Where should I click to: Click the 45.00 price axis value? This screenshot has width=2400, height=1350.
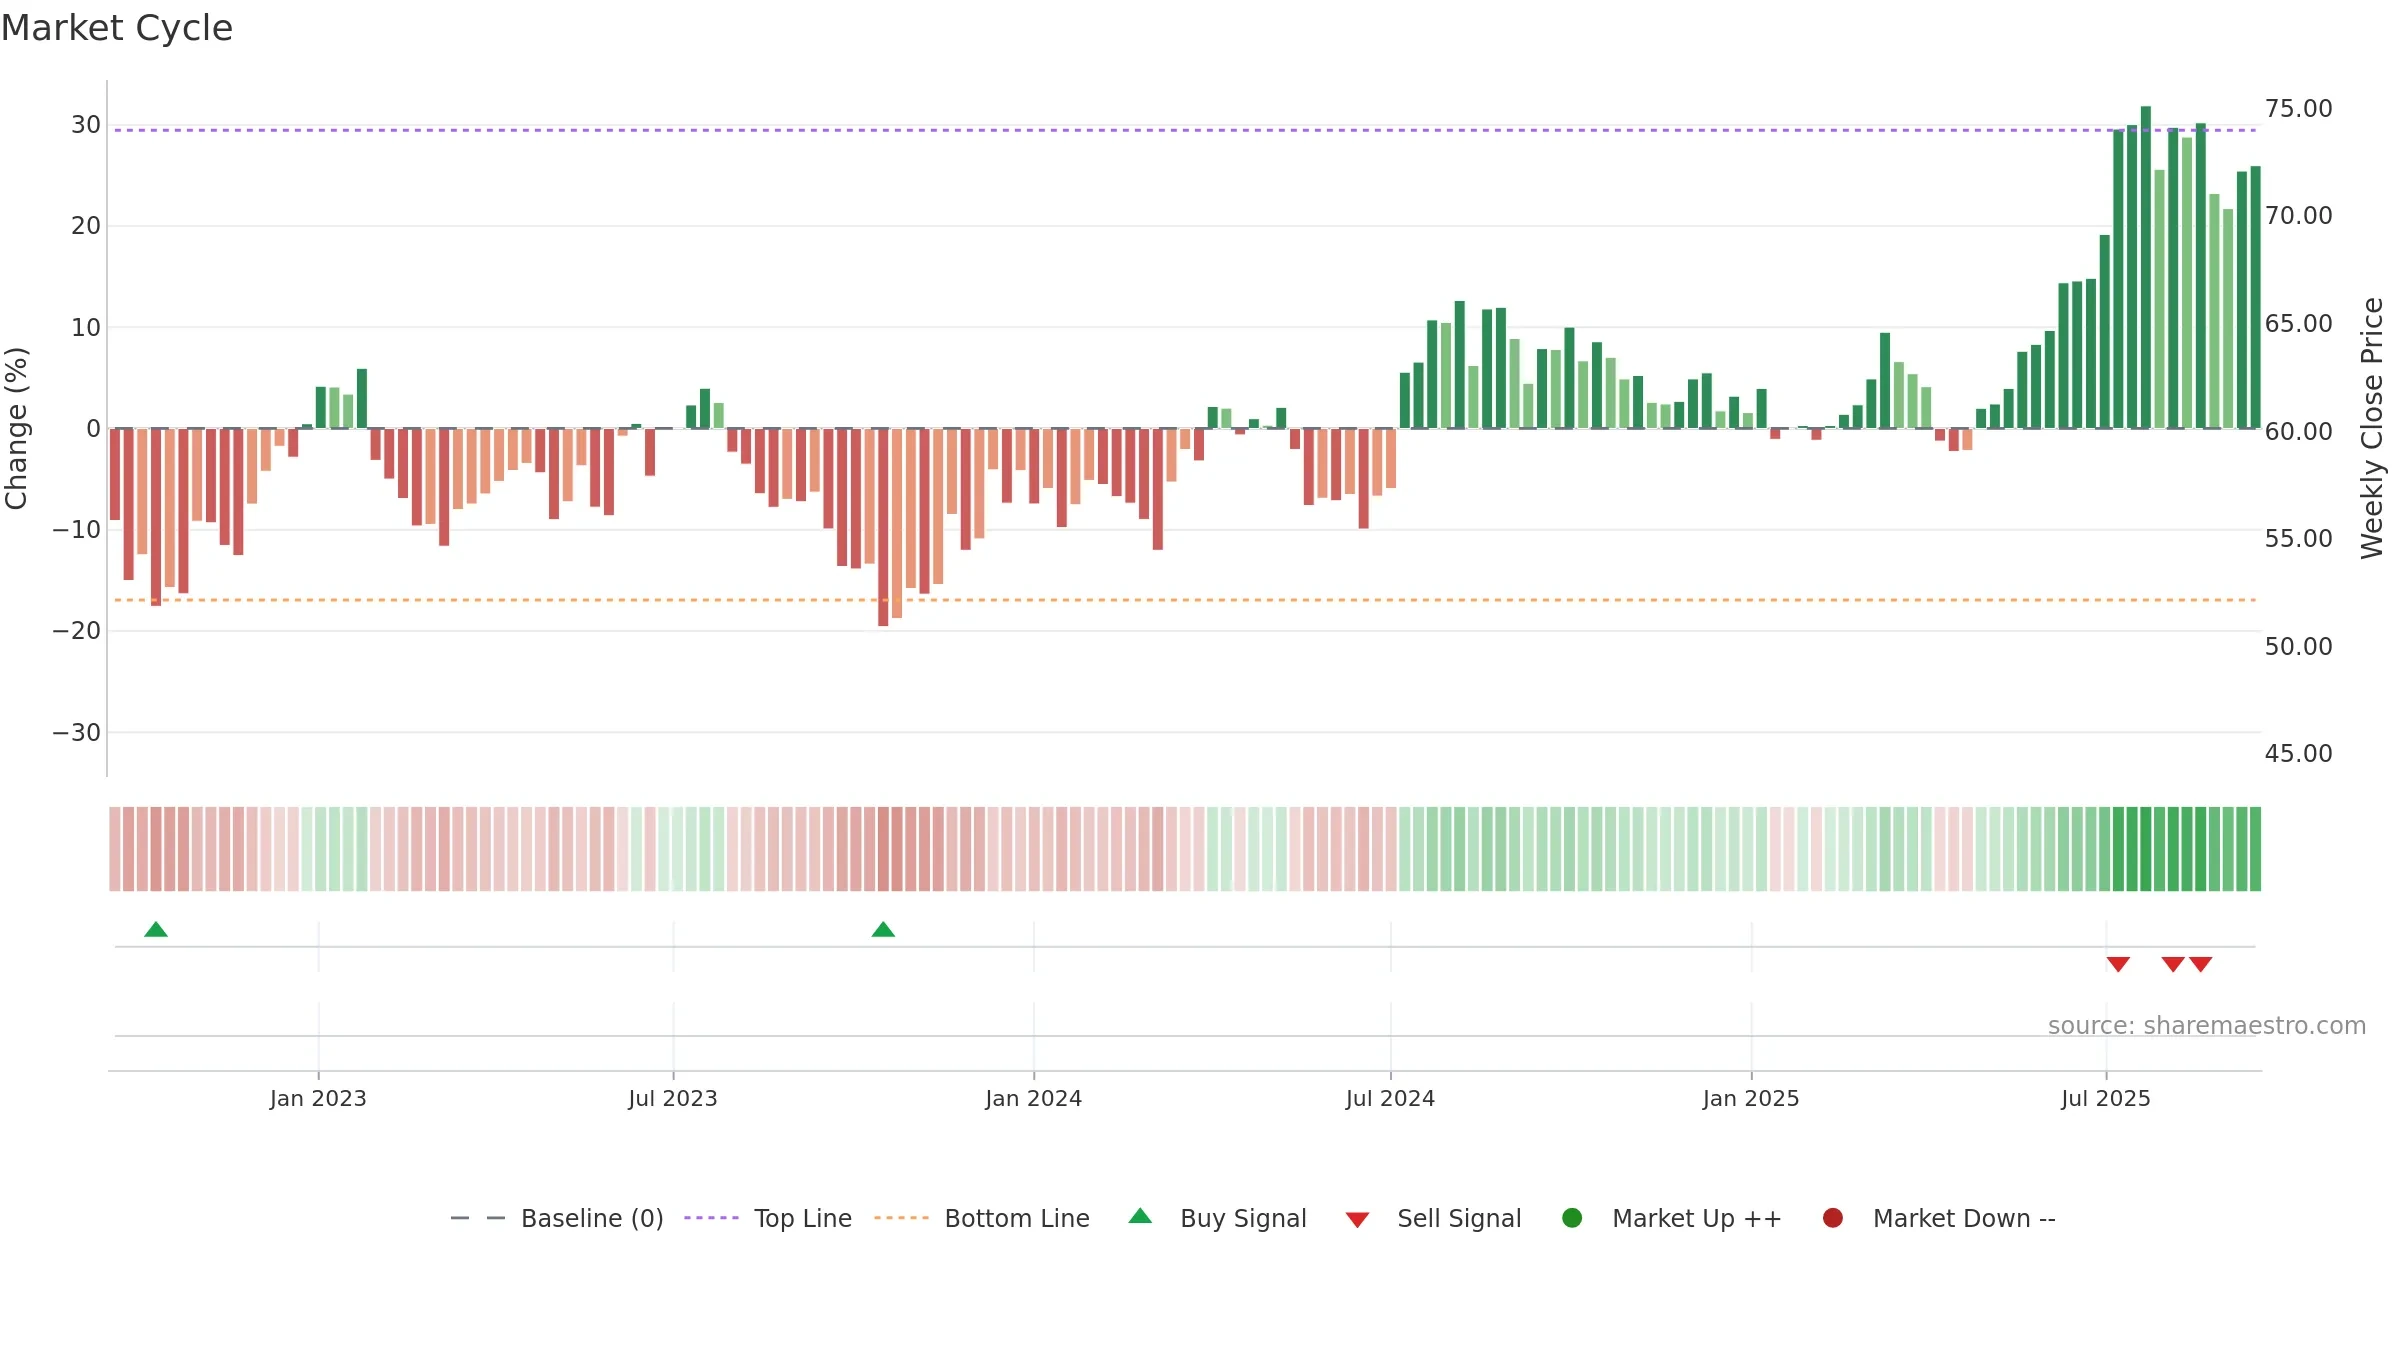[x=2299, y=754]
